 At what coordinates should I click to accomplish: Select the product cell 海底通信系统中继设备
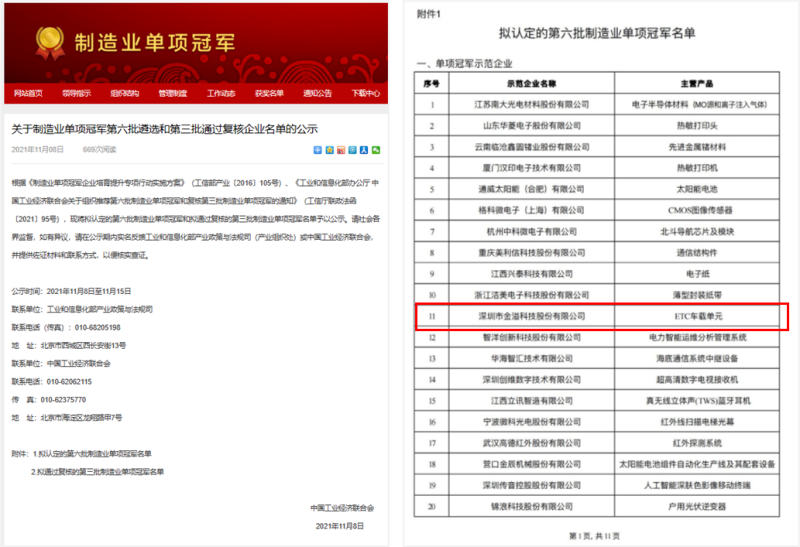[x=697, y=359]
